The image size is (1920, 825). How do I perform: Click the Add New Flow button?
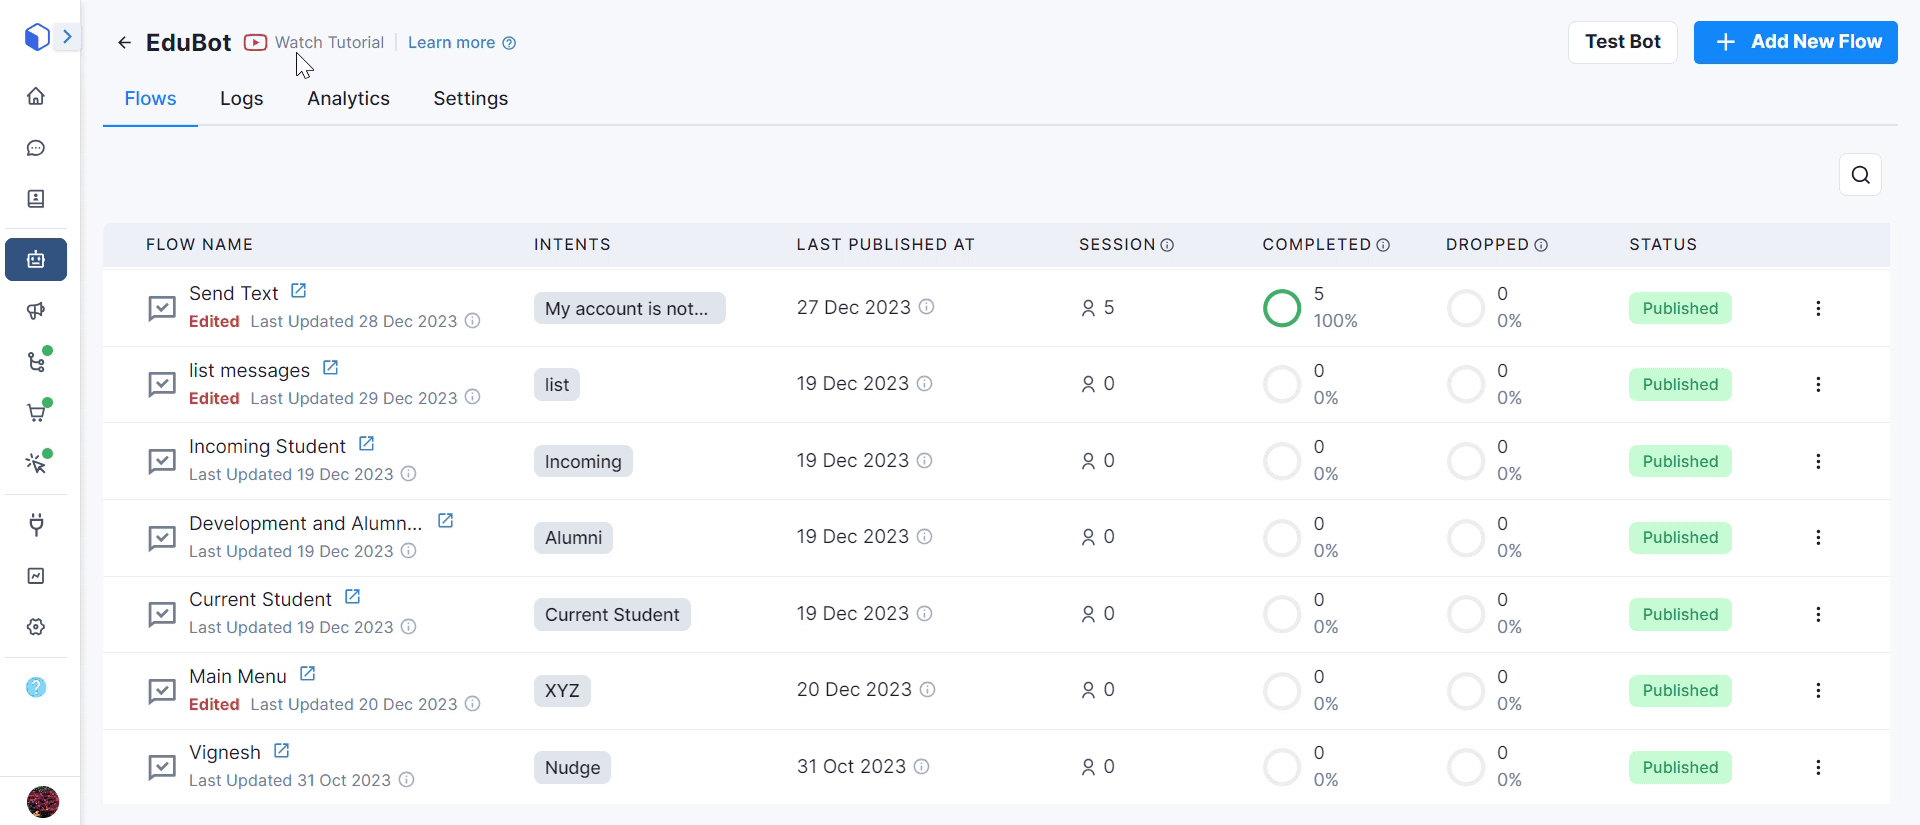tap(1795, 42)
